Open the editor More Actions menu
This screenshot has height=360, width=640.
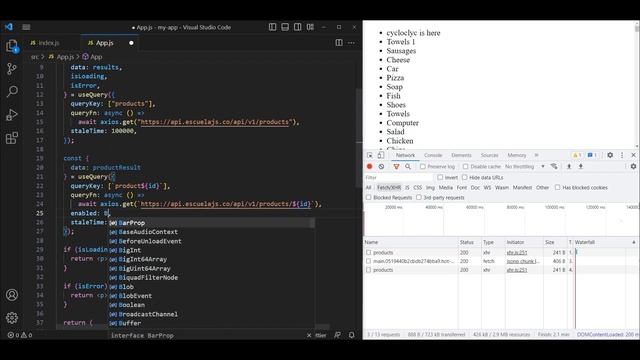point(351,42)
